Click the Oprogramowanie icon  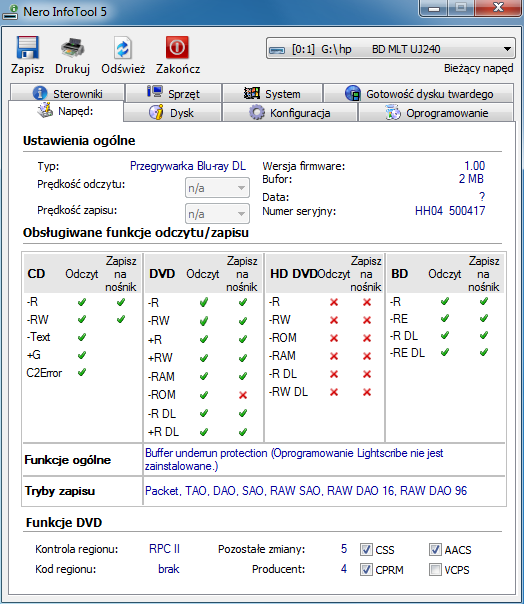tap(393, 113)
